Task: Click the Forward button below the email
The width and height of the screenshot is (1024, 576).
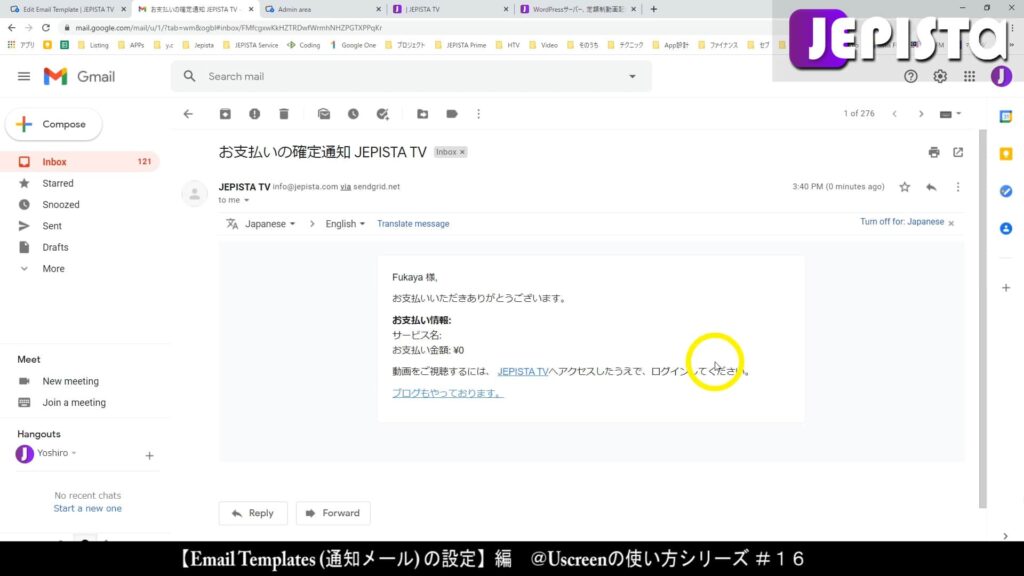Action: tap(333, 513)
